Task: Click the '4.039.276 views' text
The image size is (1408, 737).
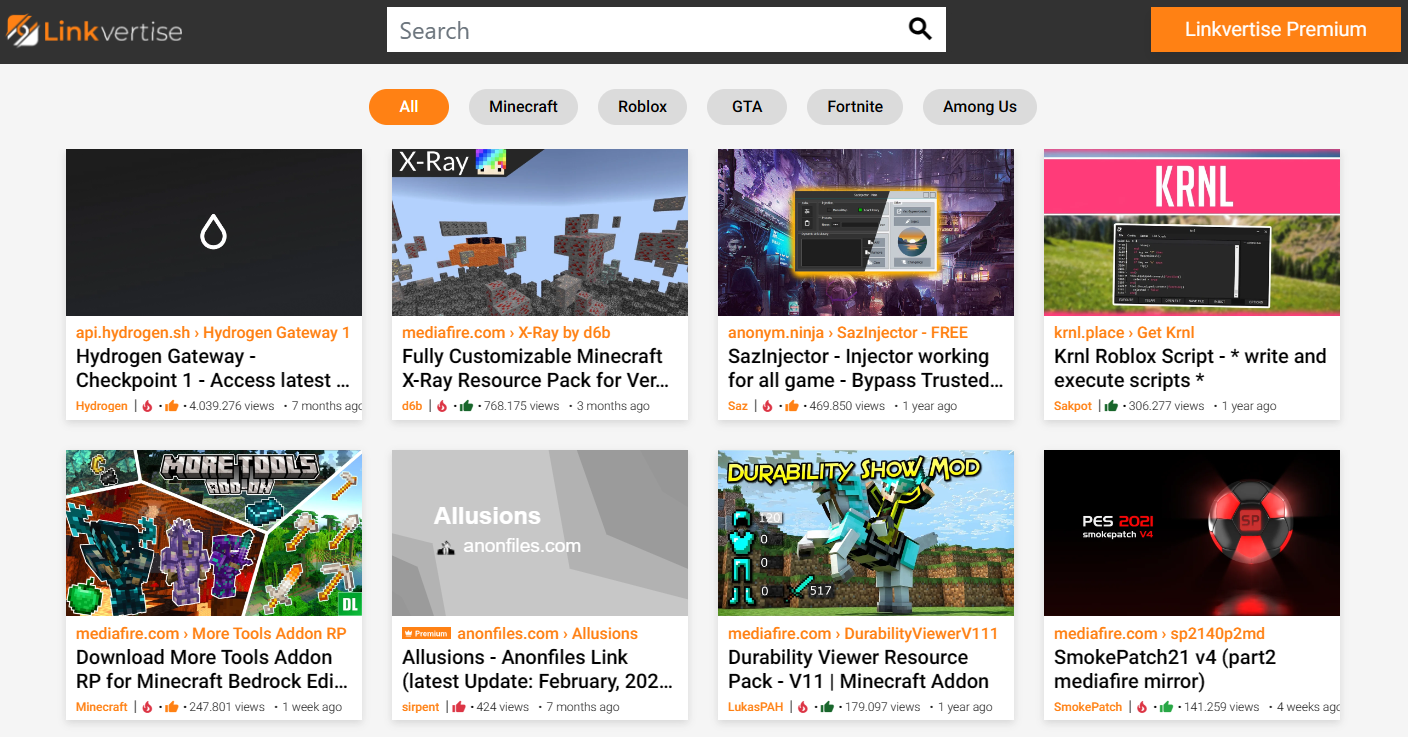Action: coord(232,406)
